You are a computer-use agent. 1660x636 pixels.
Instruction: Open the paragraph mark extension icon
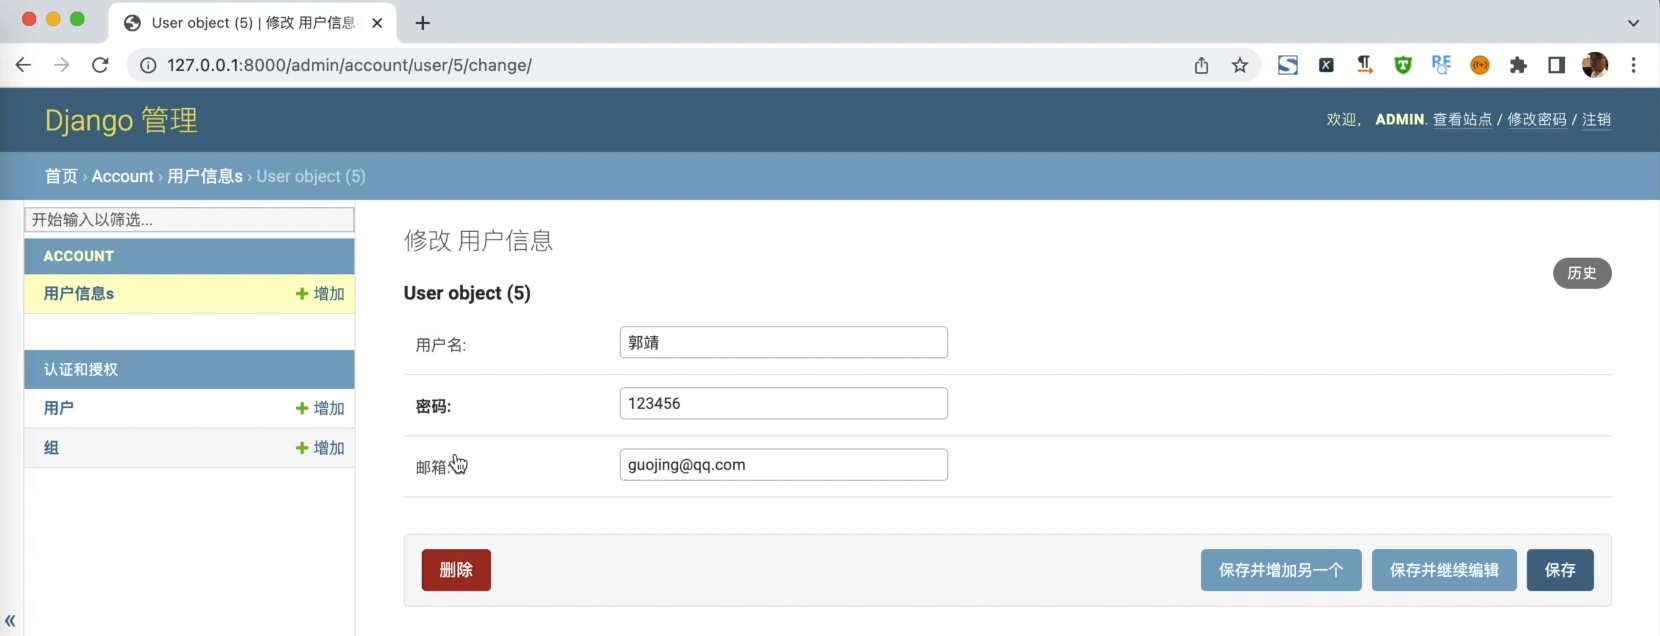(1364, 65)
